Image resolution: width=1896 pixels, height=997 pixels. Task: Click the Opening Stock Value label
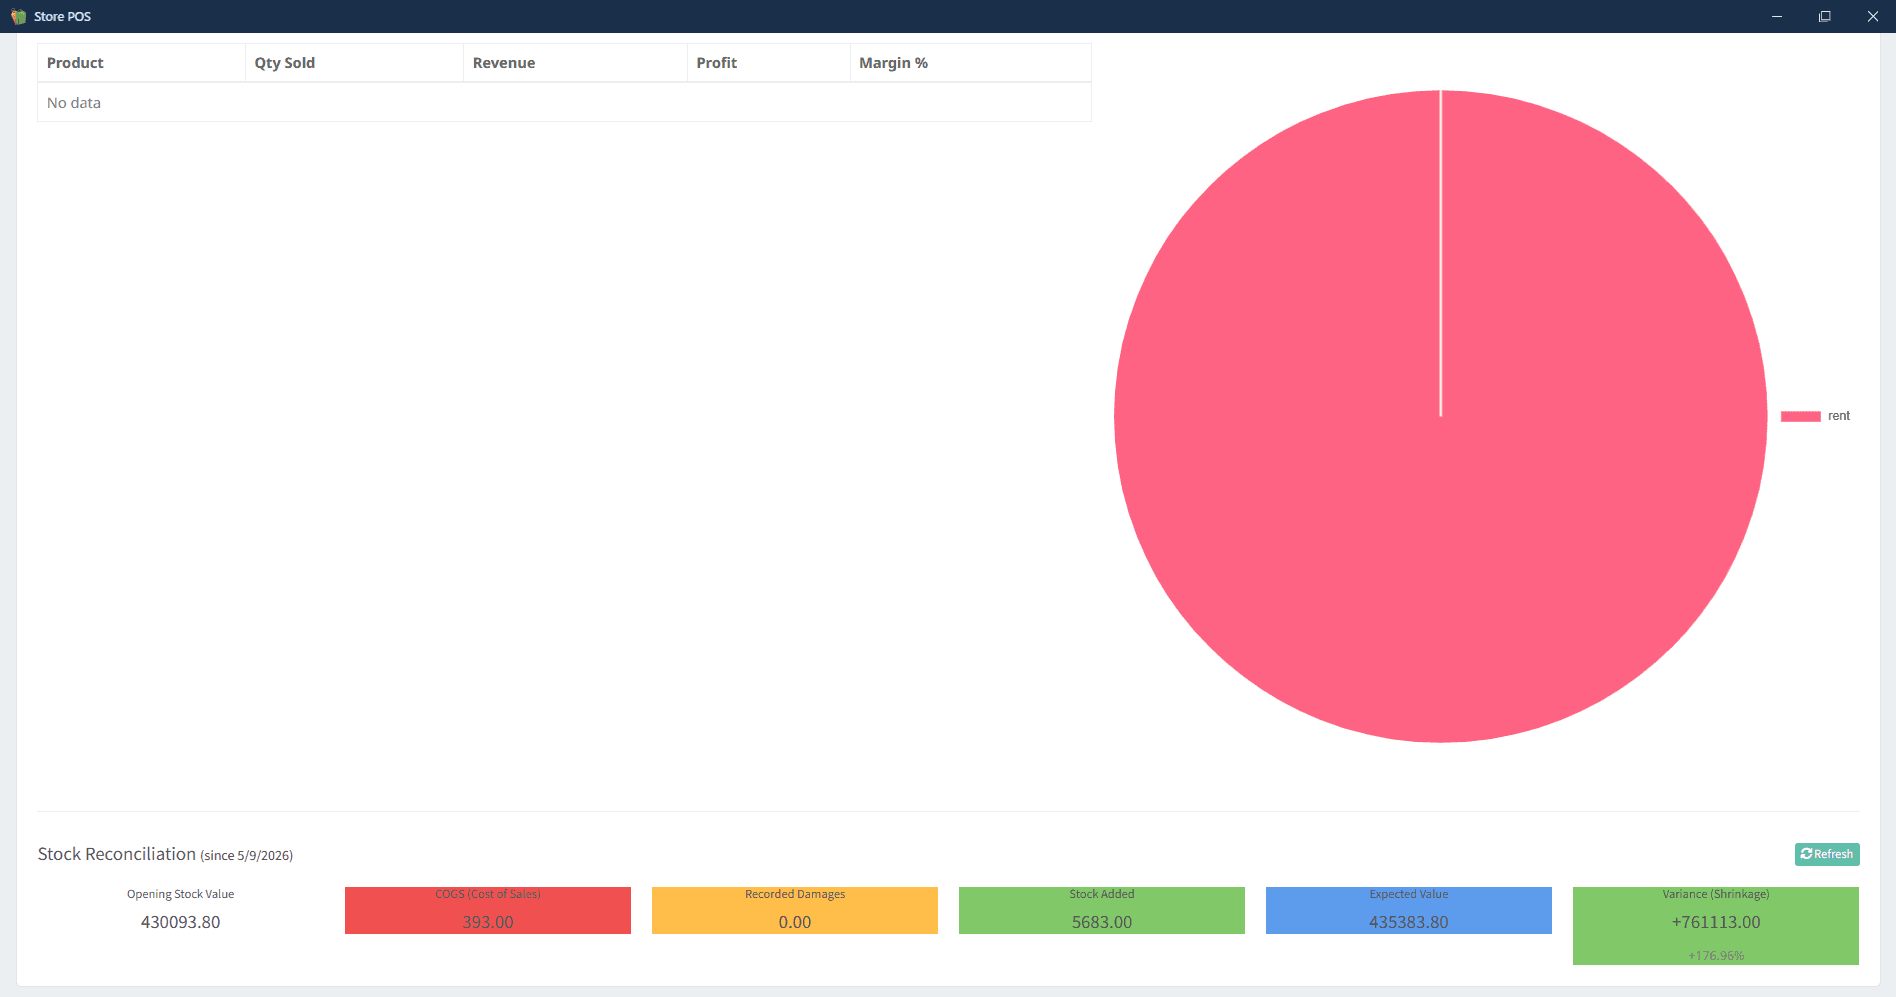point(180,894)
